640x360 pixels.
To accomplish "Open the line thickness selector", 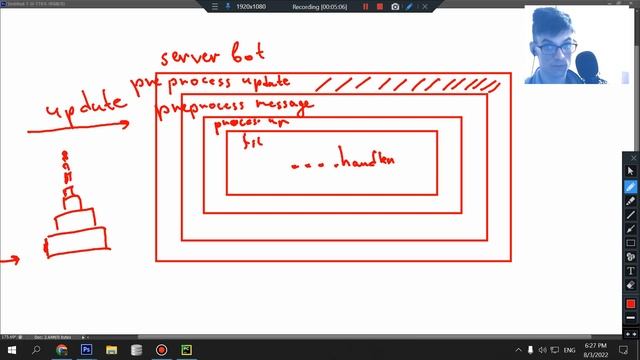I will coord(631,318).
